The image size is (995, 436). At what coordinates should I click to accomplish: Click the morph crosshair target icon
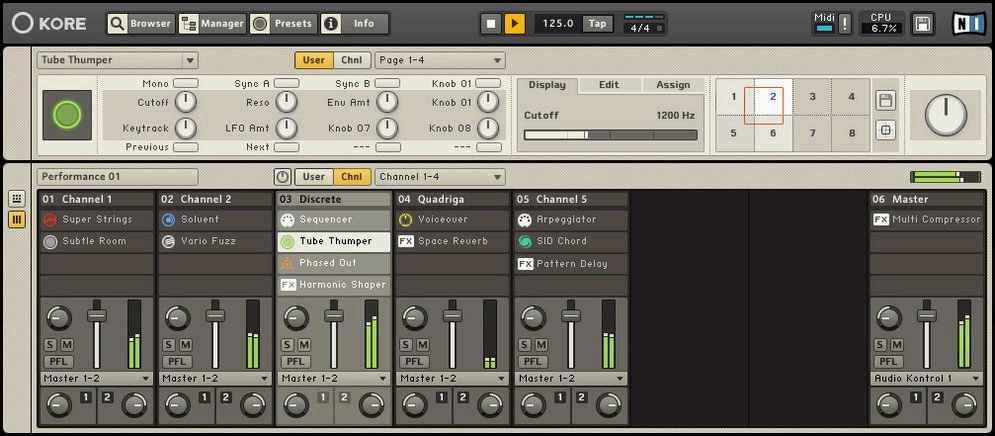885,131
